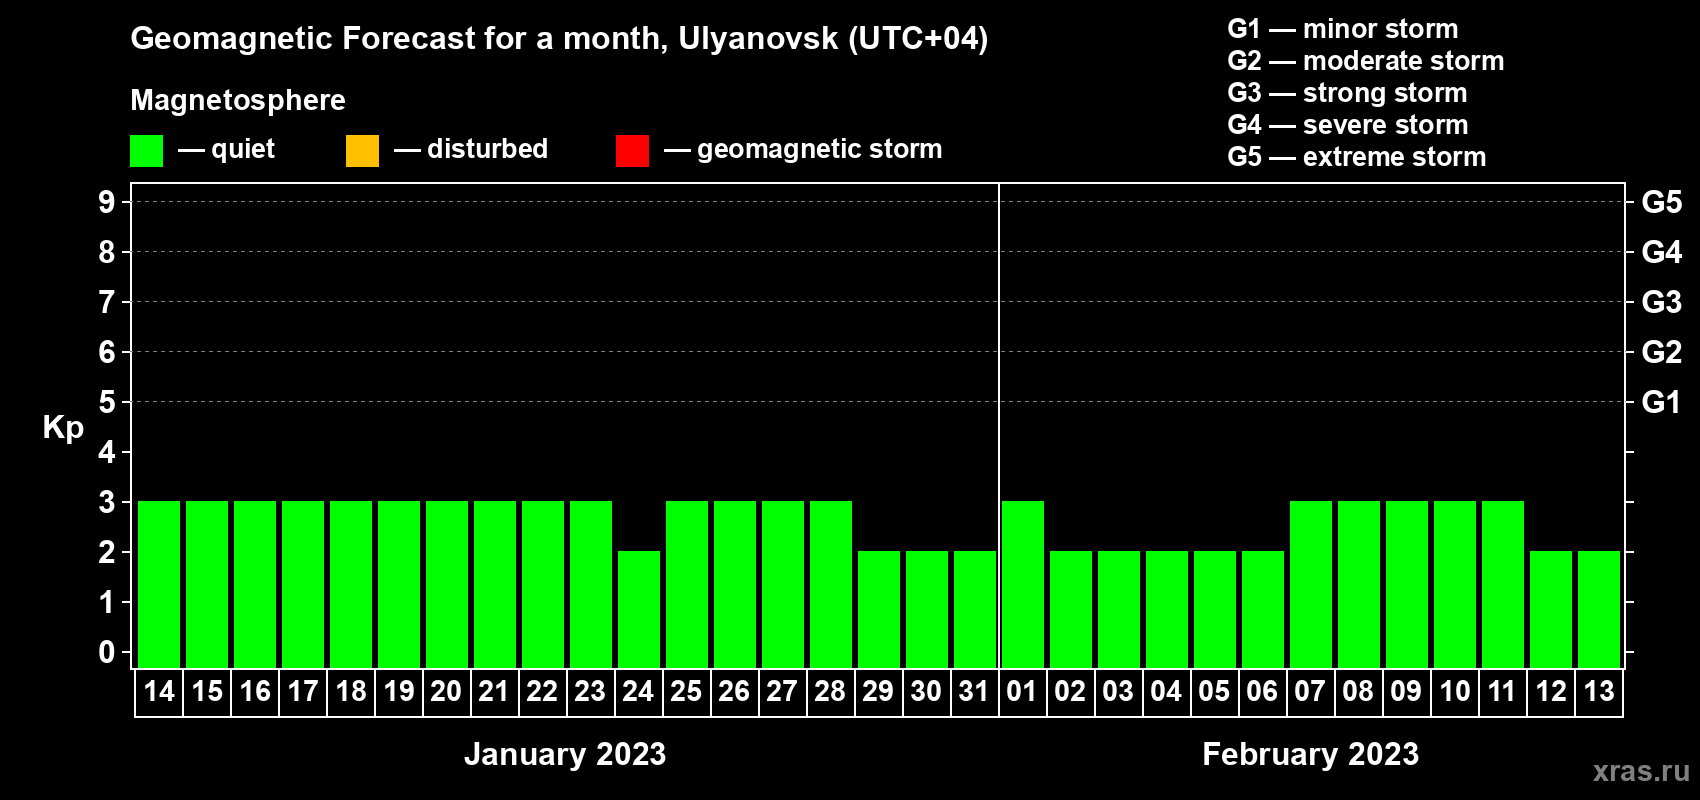The height and width of the screenshot is (800, 1700).
Task: Click the green quiet legend swatch
Action: point(146,151)
